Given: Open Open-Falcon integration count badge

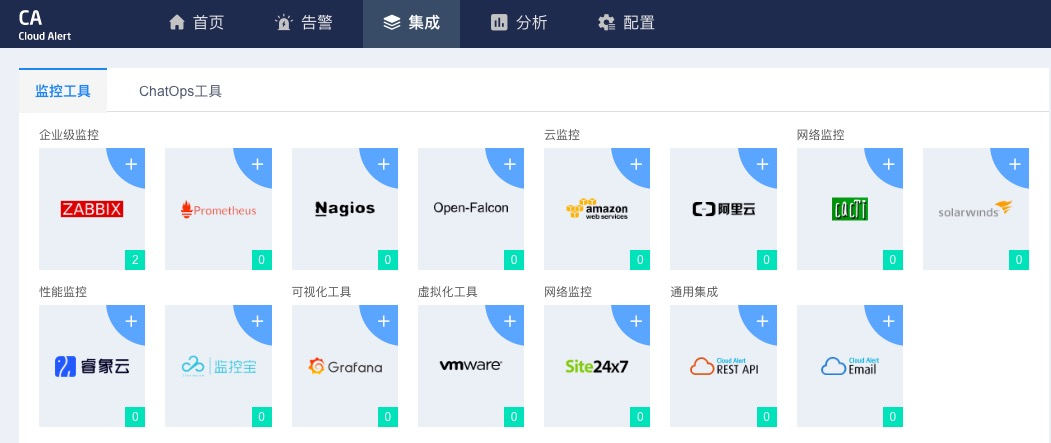Looking at the screenshot, I should (513, 259).
